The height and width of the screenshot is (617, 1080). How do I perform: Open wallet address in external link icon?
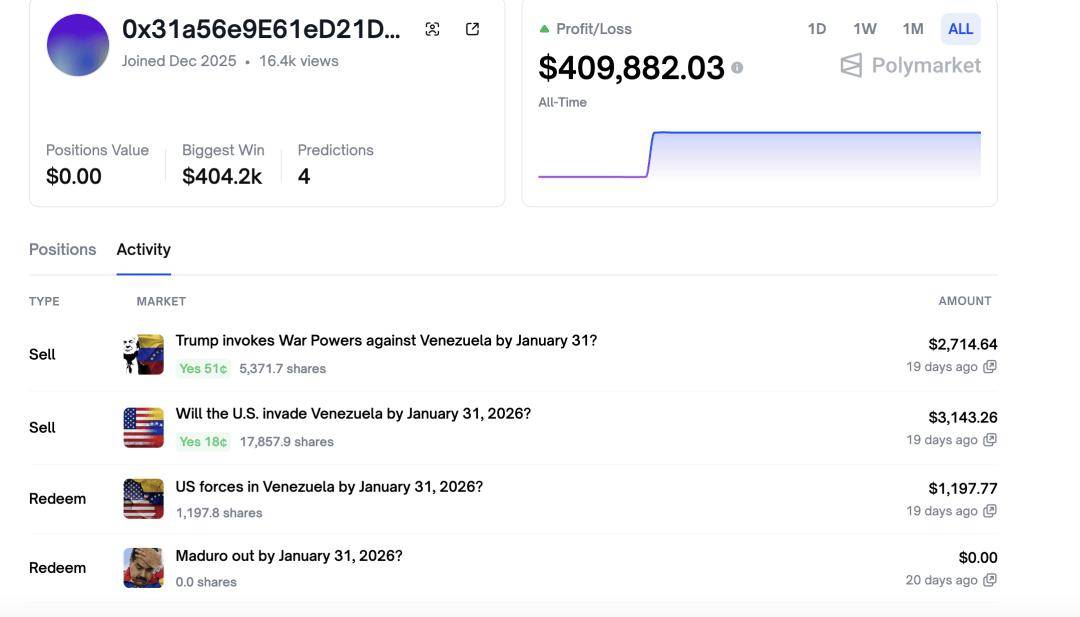[473, 29]
